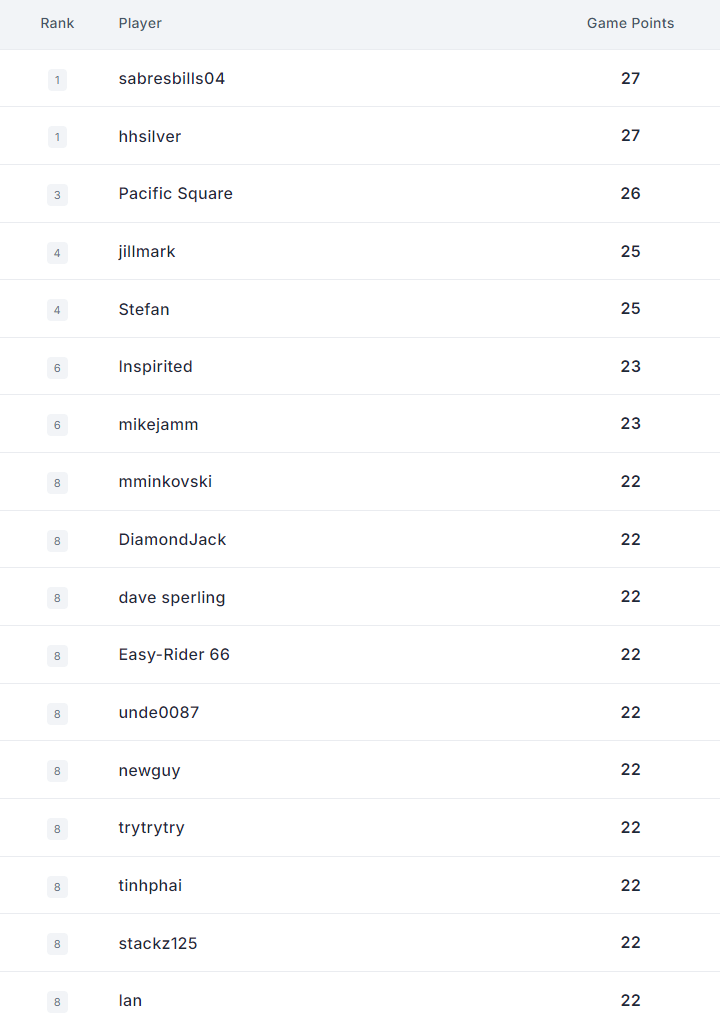Open Pacific Square player entry

pos(175,194)
